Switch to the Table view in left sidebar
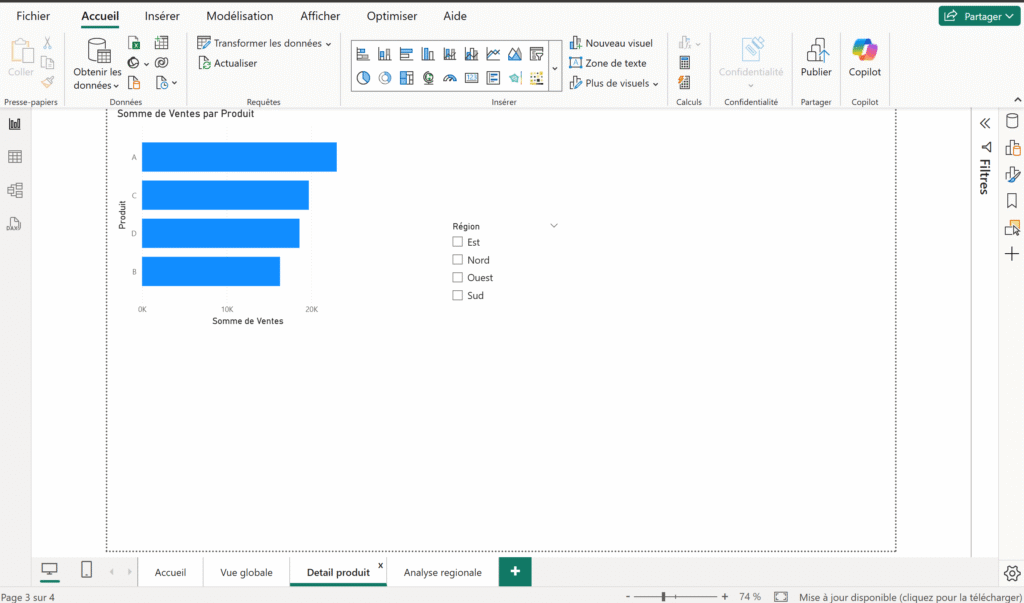Image resolution: width=1024 pixels, height=603 pixels. (x=14, y=157)
